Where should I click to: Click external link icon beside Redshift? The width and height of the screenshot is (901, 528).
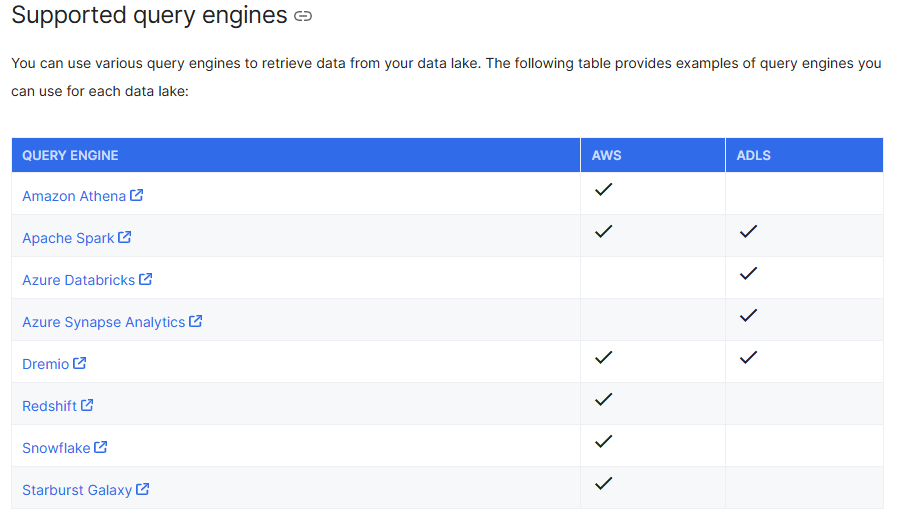[x=87, y=406]
